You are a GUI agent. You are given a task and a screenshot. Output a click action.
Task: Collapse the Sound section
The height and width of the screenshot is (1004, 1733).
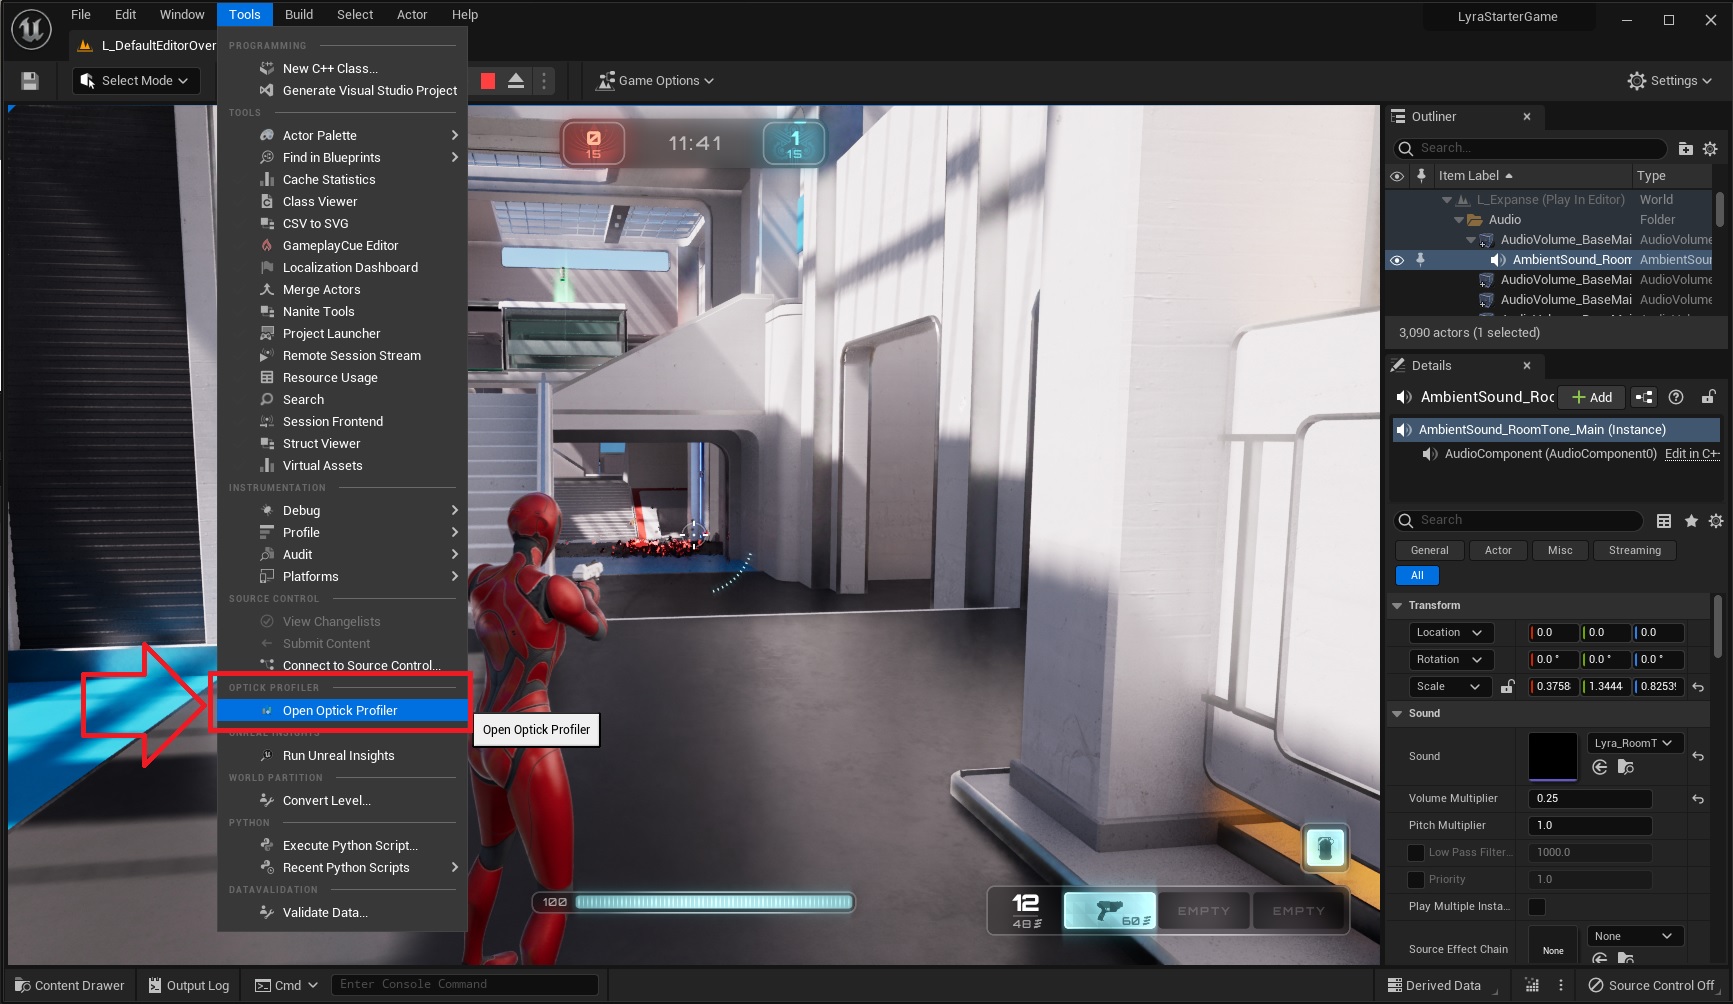pyautogui.click(x=1397, y=714)
